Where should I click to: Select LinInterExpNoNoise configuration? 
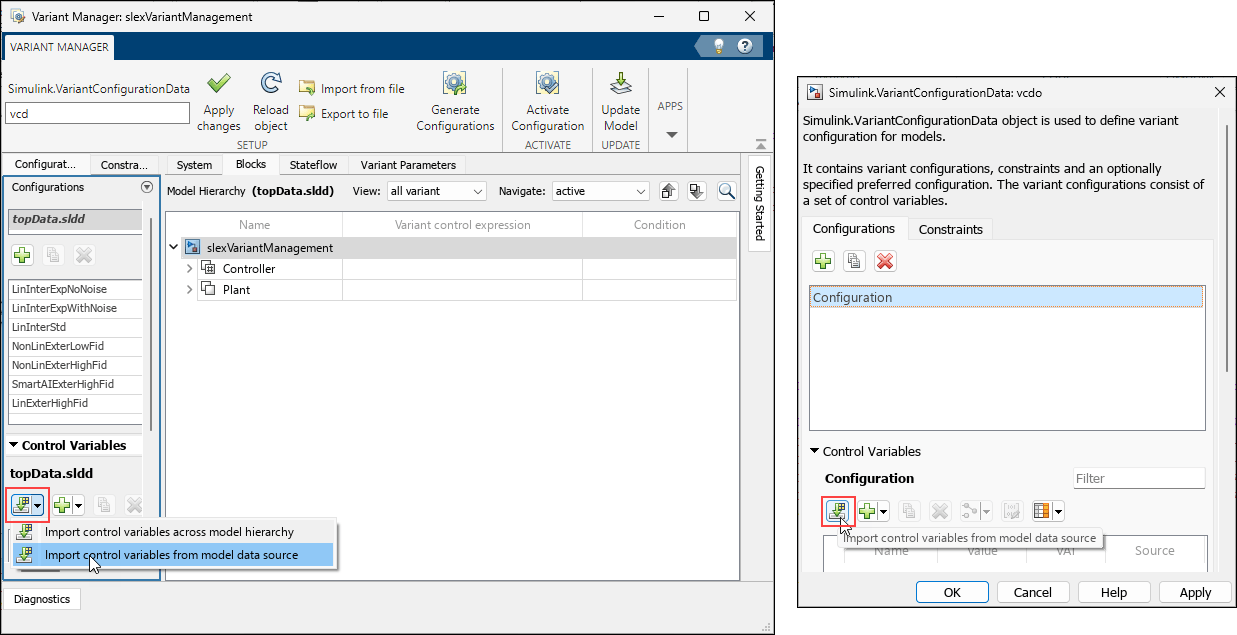(74, 289)
